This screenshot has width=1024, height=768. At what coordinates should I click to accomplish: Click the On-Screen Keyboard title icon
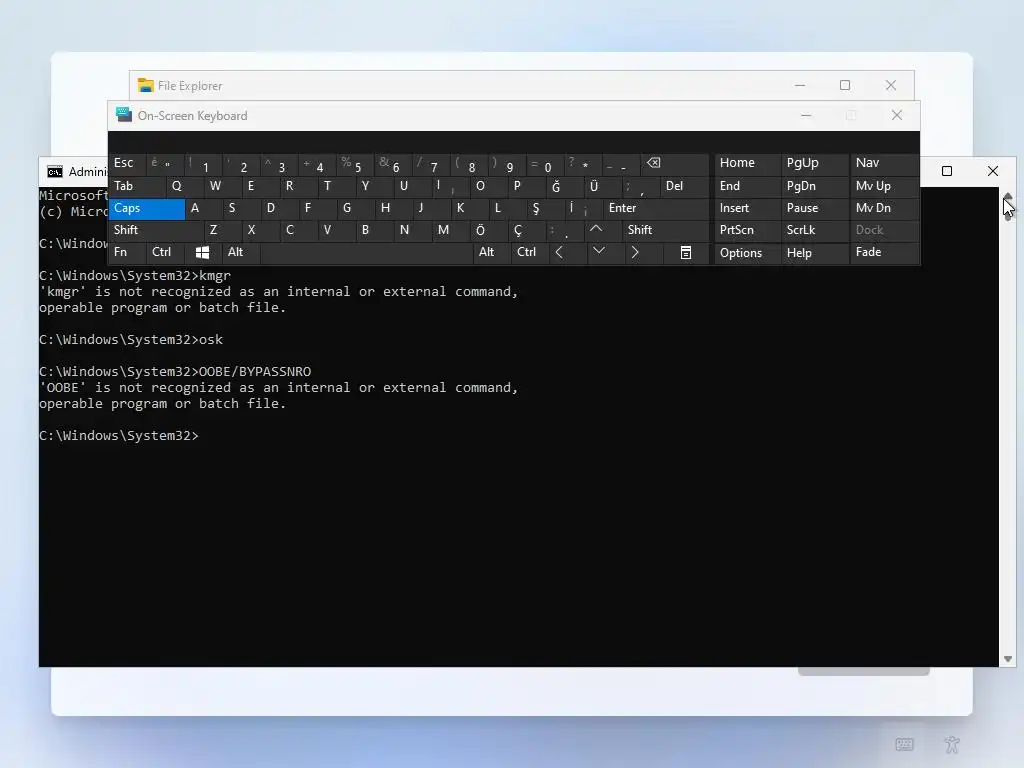pos(123,115)
